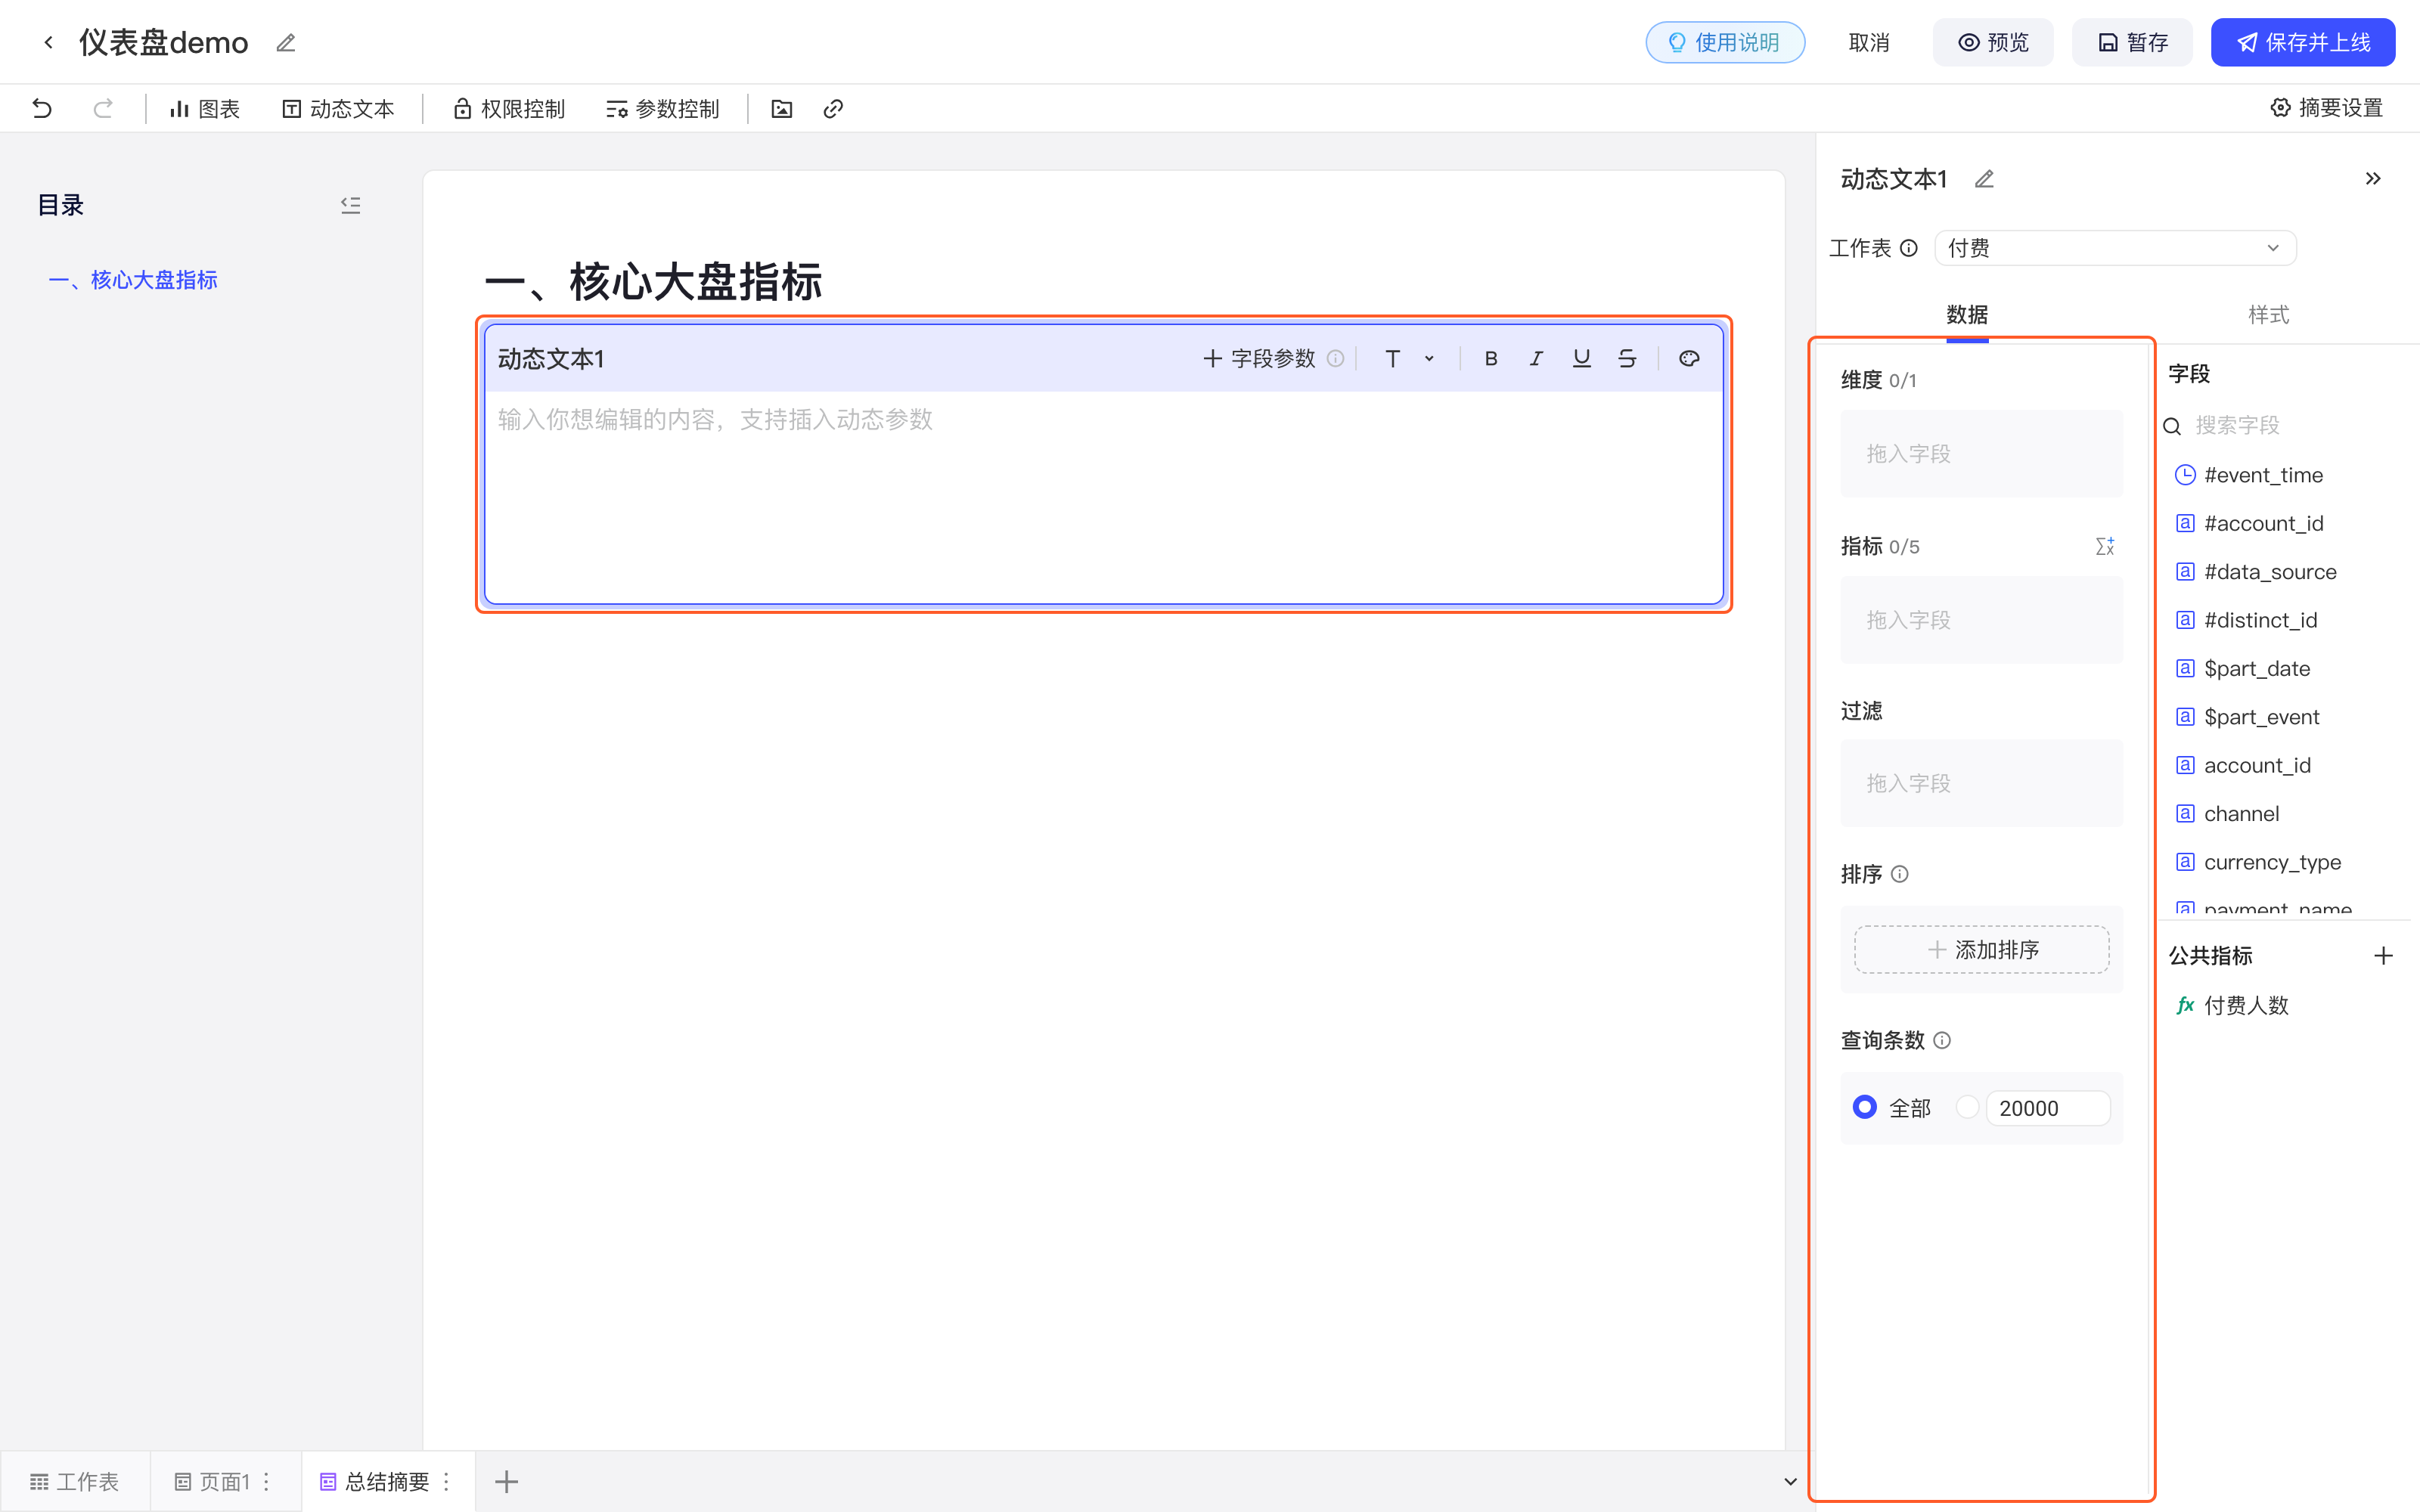This screenshot has height=1512, width=2420.
Task: Select the 全部 radio option
Action: coord(1865,1107)
